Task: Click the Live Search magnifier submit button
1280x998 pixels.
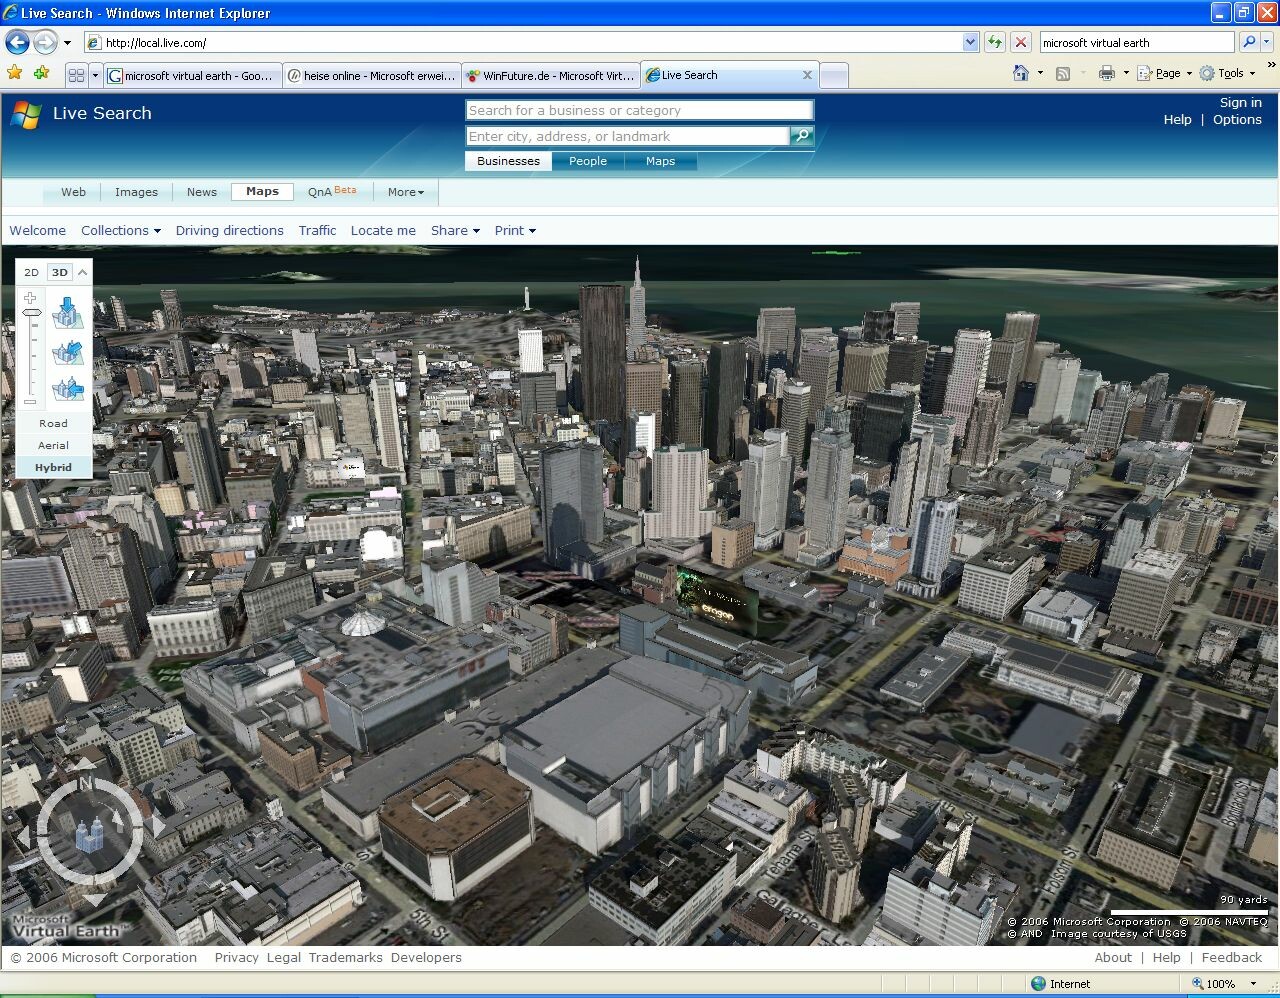Action: coord(802,136)
